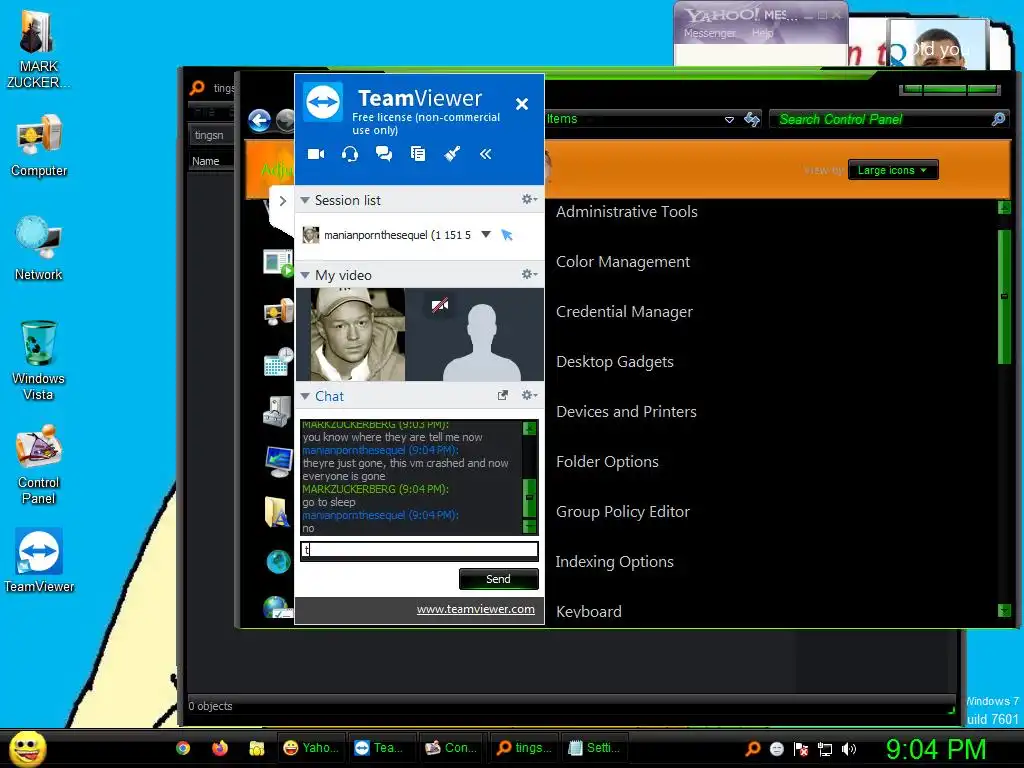
Task: Click the Control Panel search magnifier icon
Action: click(x=998, y=119)
